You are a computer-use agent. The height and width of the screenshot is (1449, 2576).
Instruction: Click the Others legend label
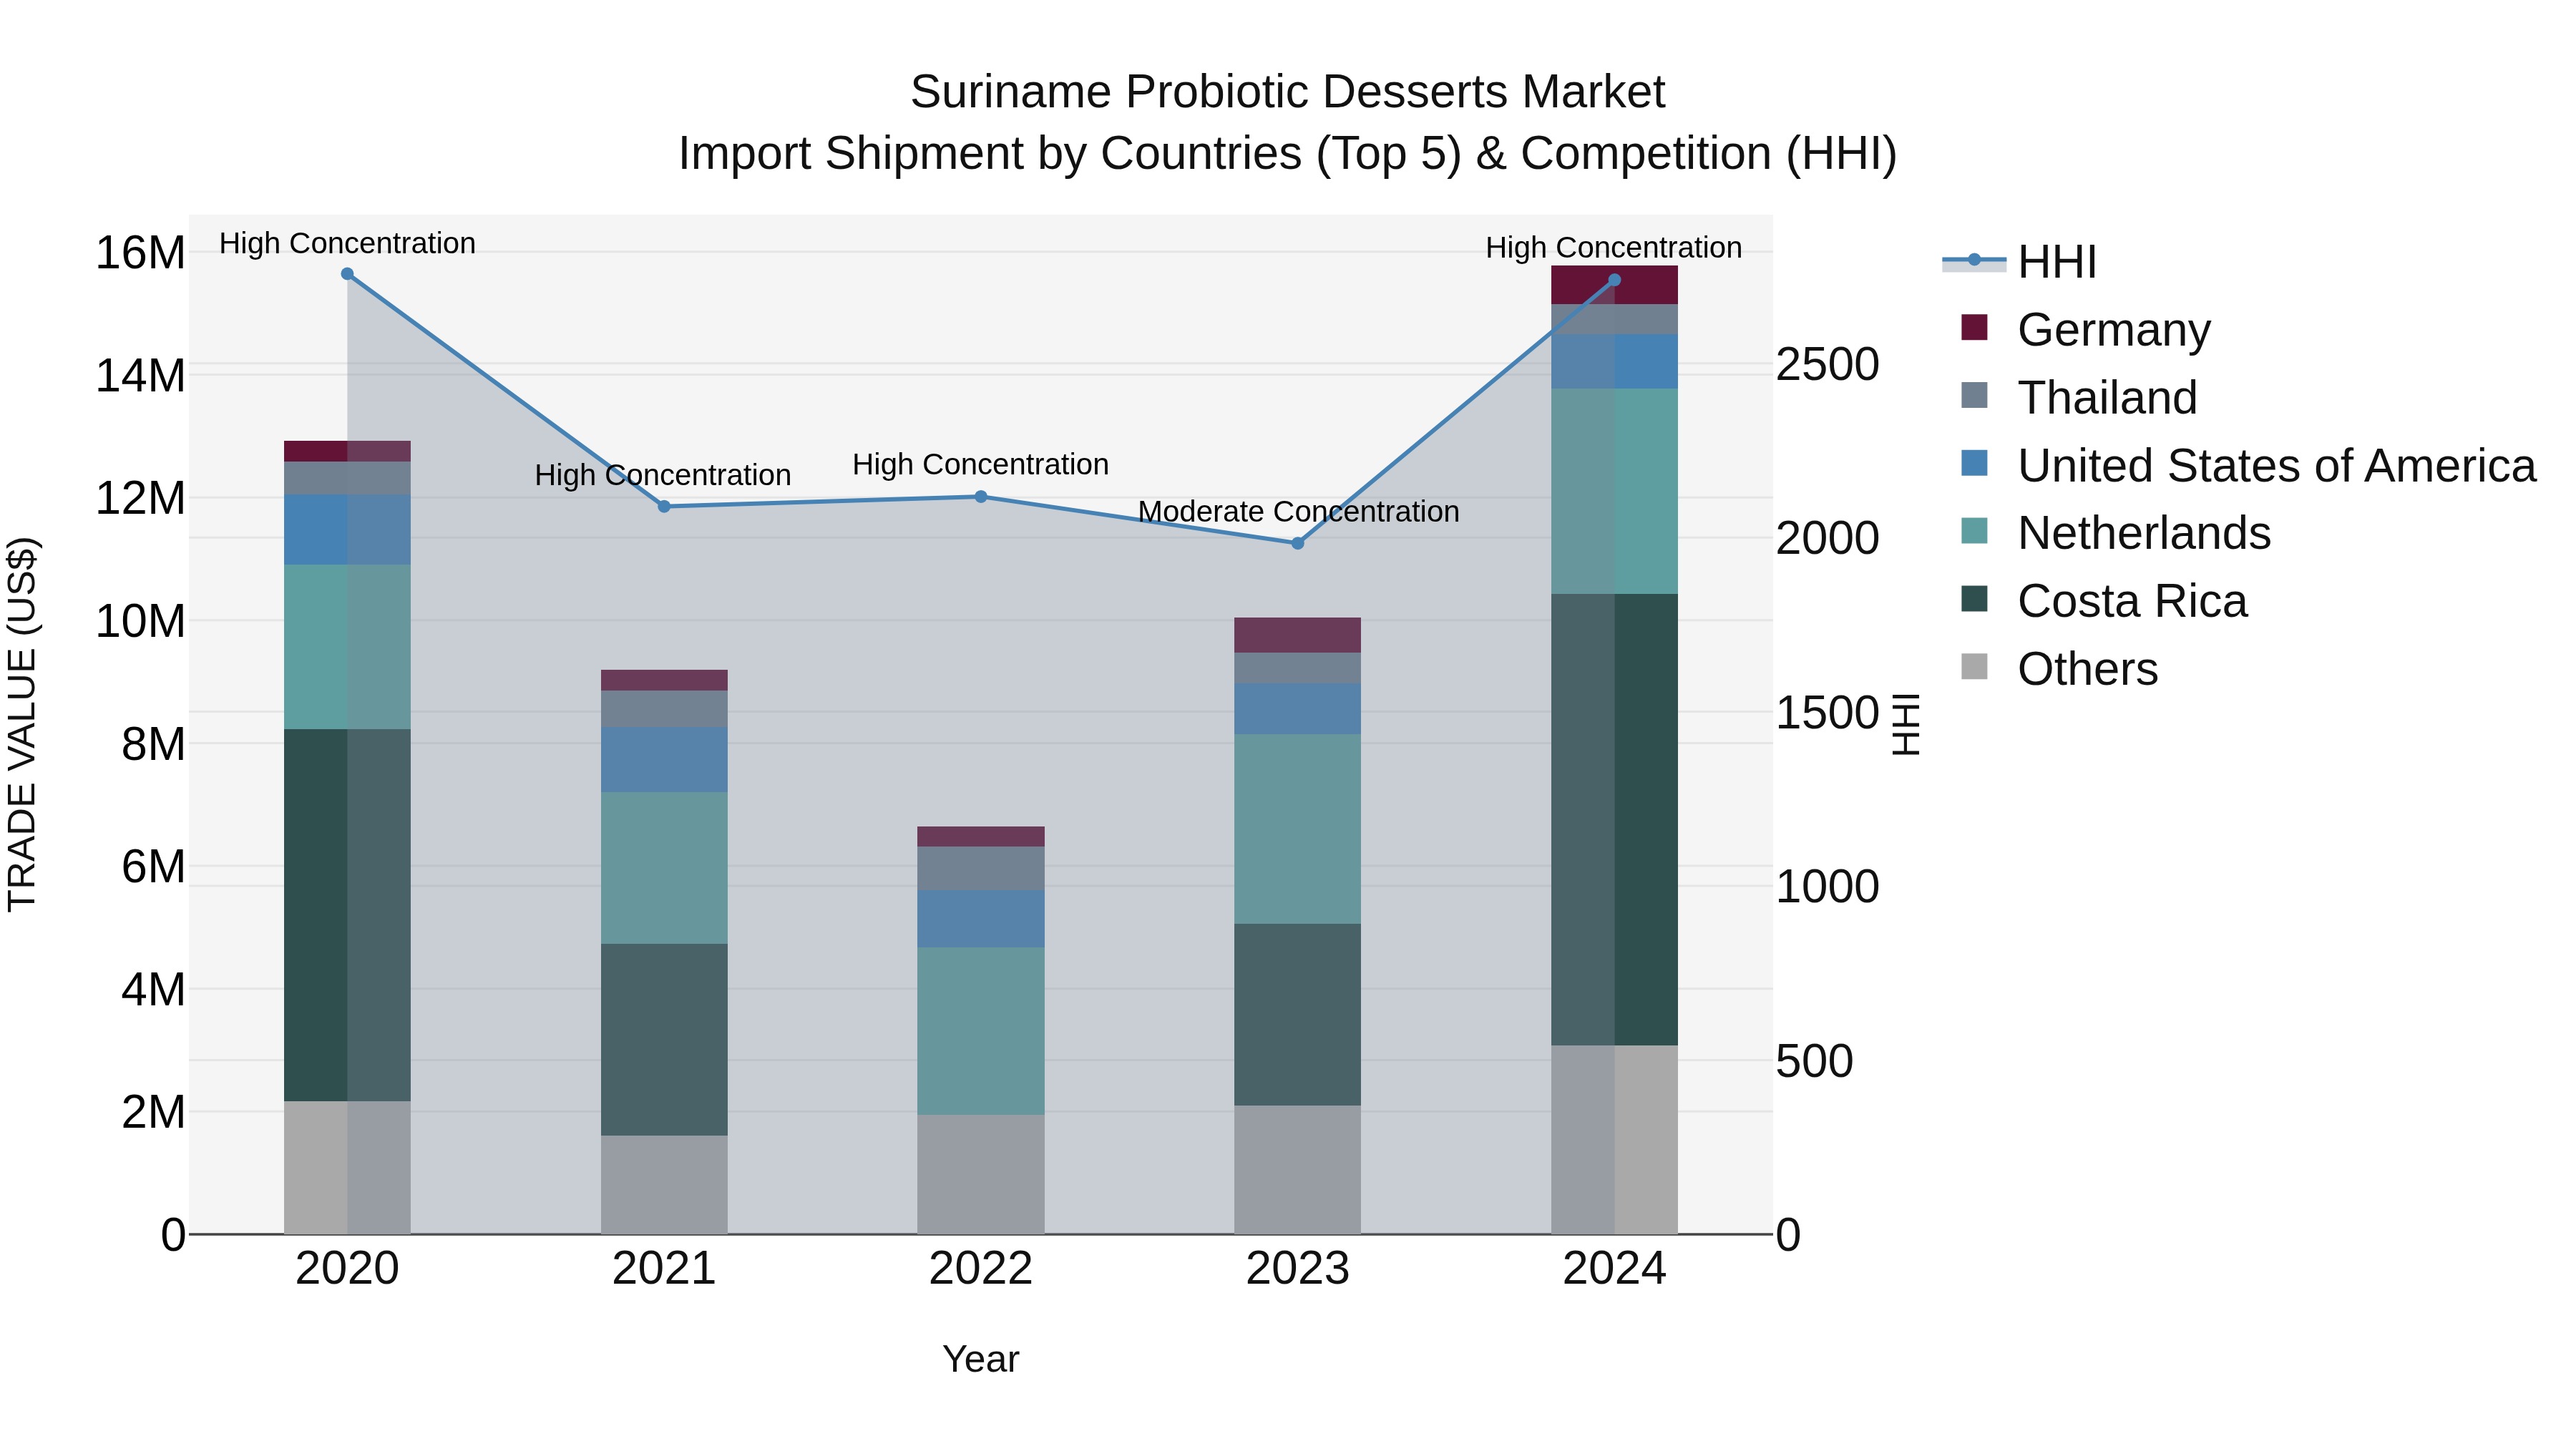pos(2087,669)
